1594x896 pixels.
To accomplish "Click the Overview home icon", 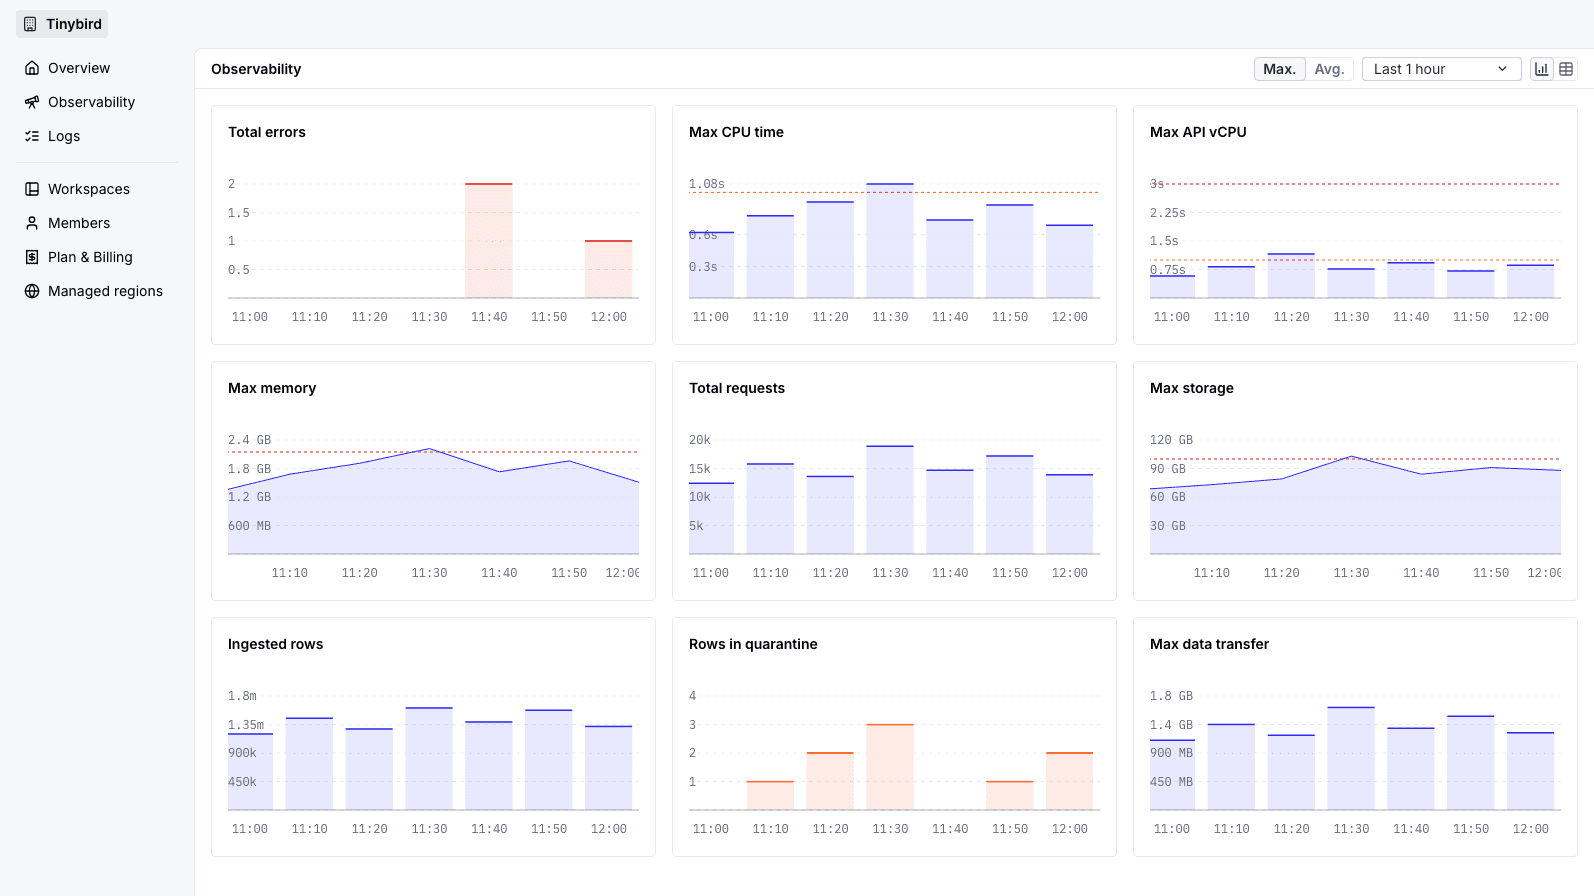I will point(32,68).
